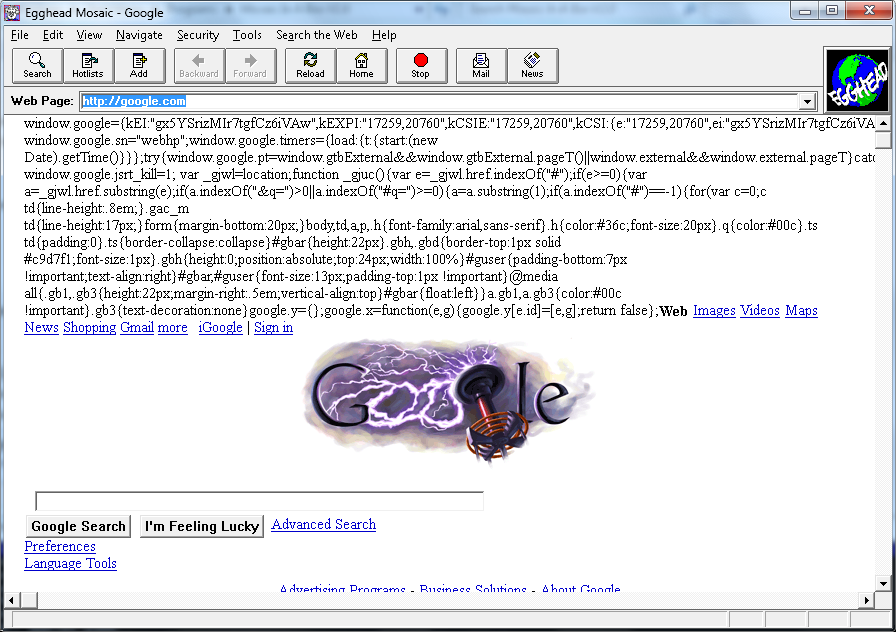Follow the Images link

pos(714,311)
